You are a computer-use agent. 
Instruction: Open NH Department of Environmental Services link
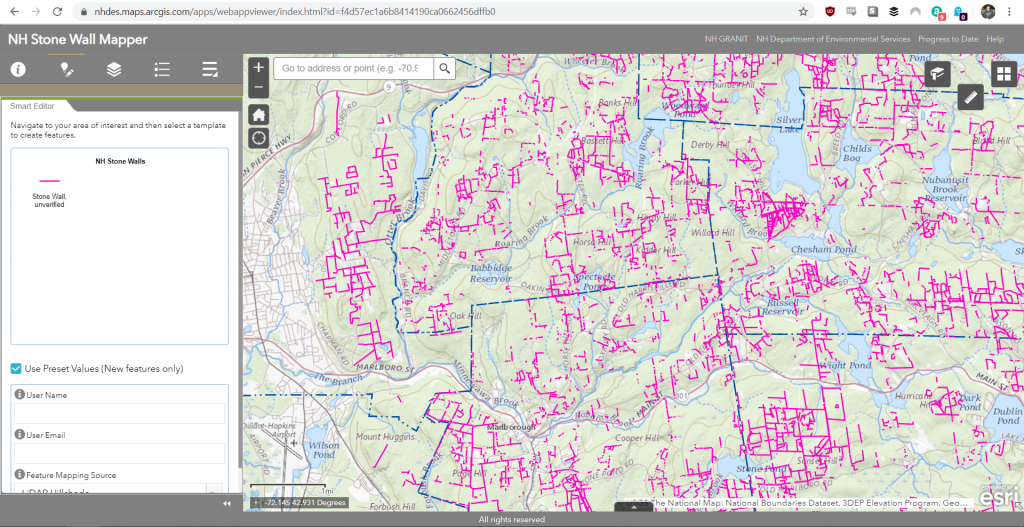coord(833,39)
